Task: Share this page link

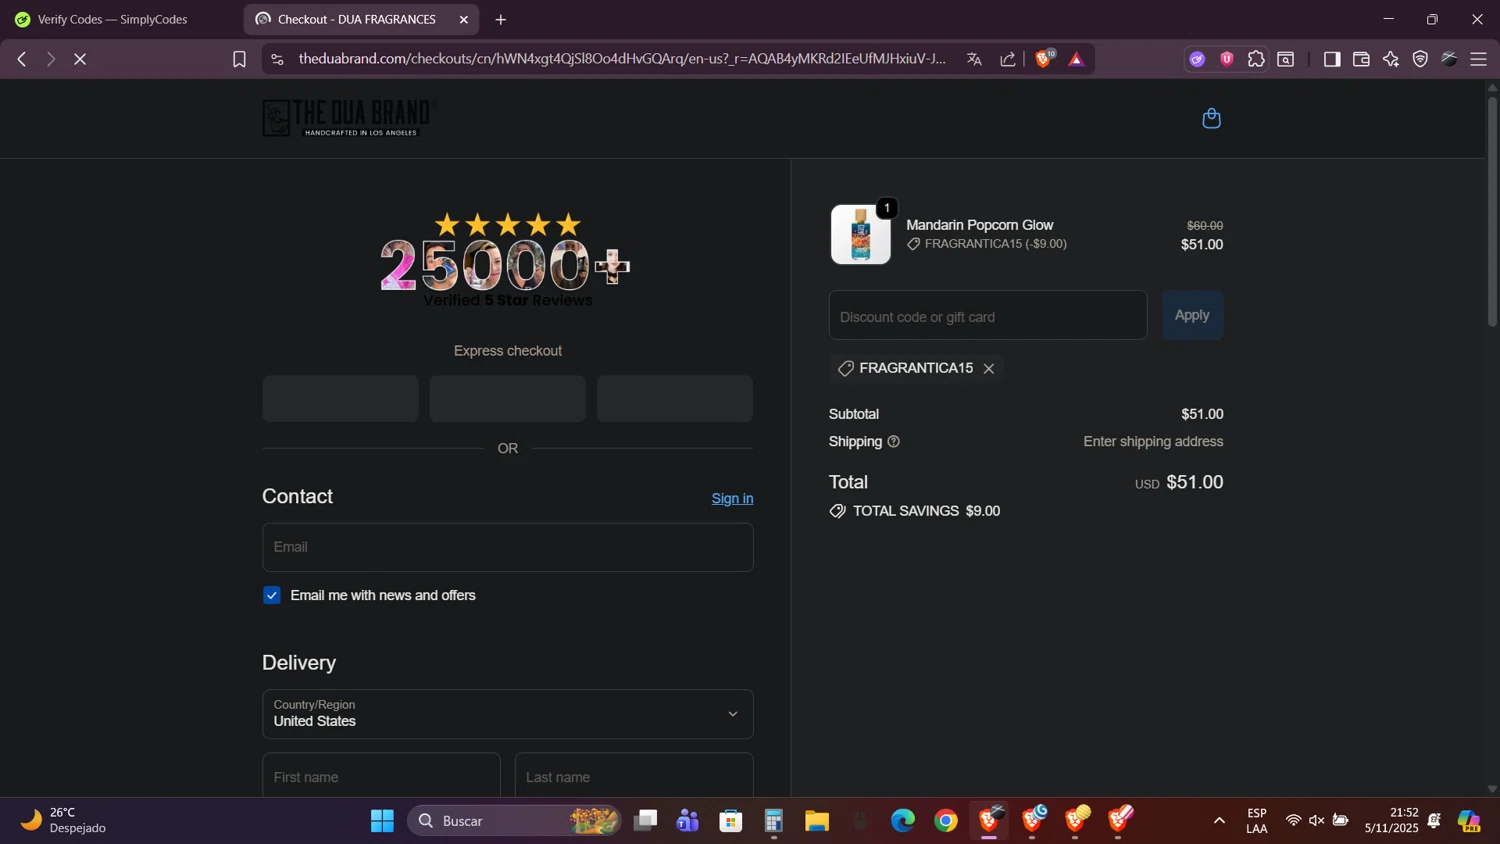Action: (1008, 59)
